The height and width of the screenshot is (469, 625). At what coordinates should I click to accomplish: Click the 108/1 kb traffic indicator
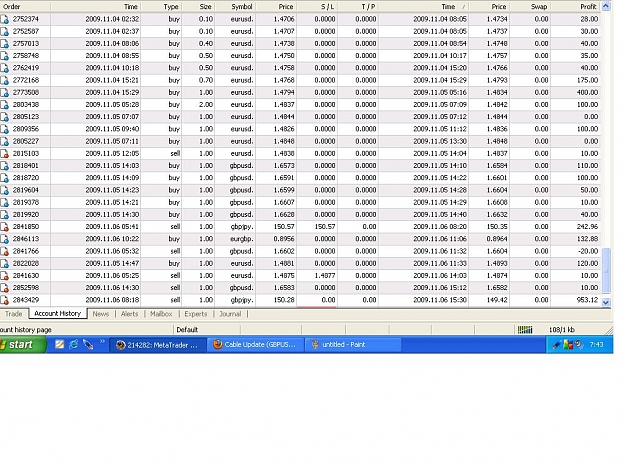562,330
